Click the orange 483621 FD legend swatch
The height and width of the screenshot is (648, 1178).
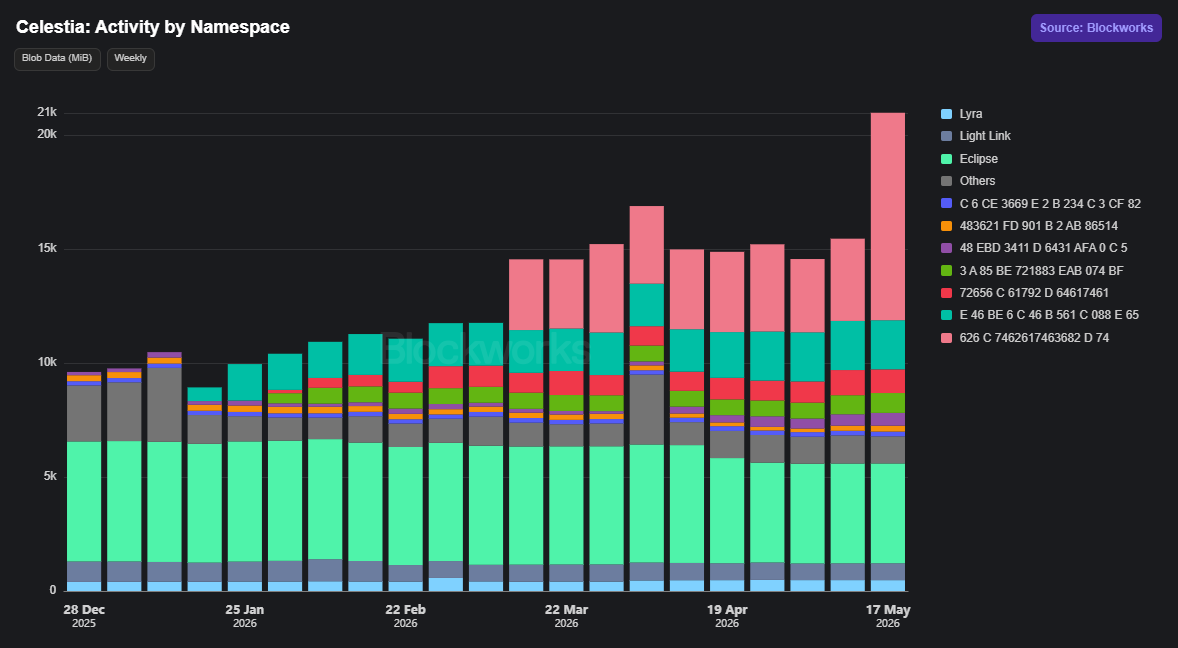[947, 226]
